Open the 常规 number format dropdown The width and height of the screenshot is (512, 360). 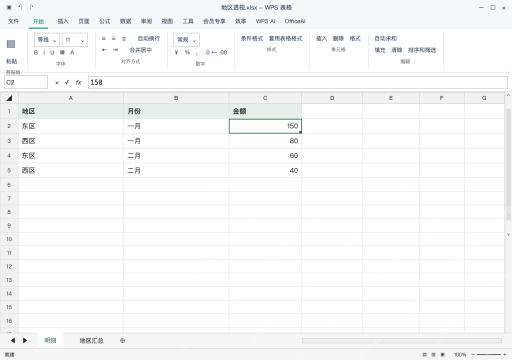click(186, 40)
